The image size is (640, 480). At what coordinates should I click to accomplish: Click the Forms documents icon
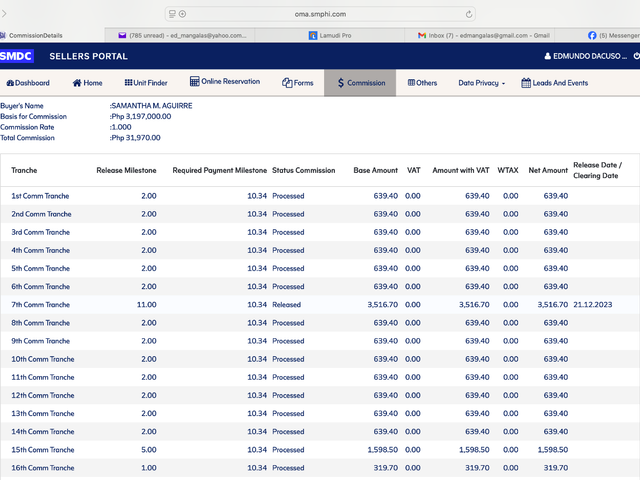click(x=287, y=83)
